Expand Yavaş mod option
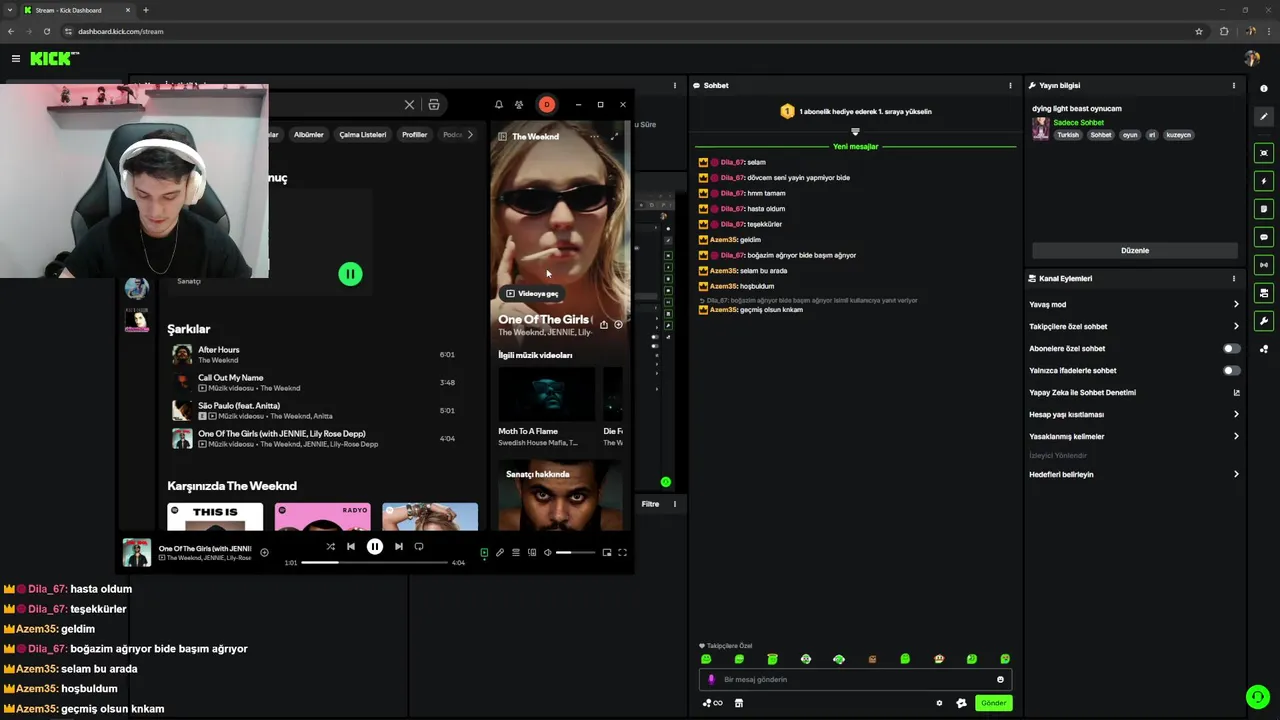 coord(1134,304)
